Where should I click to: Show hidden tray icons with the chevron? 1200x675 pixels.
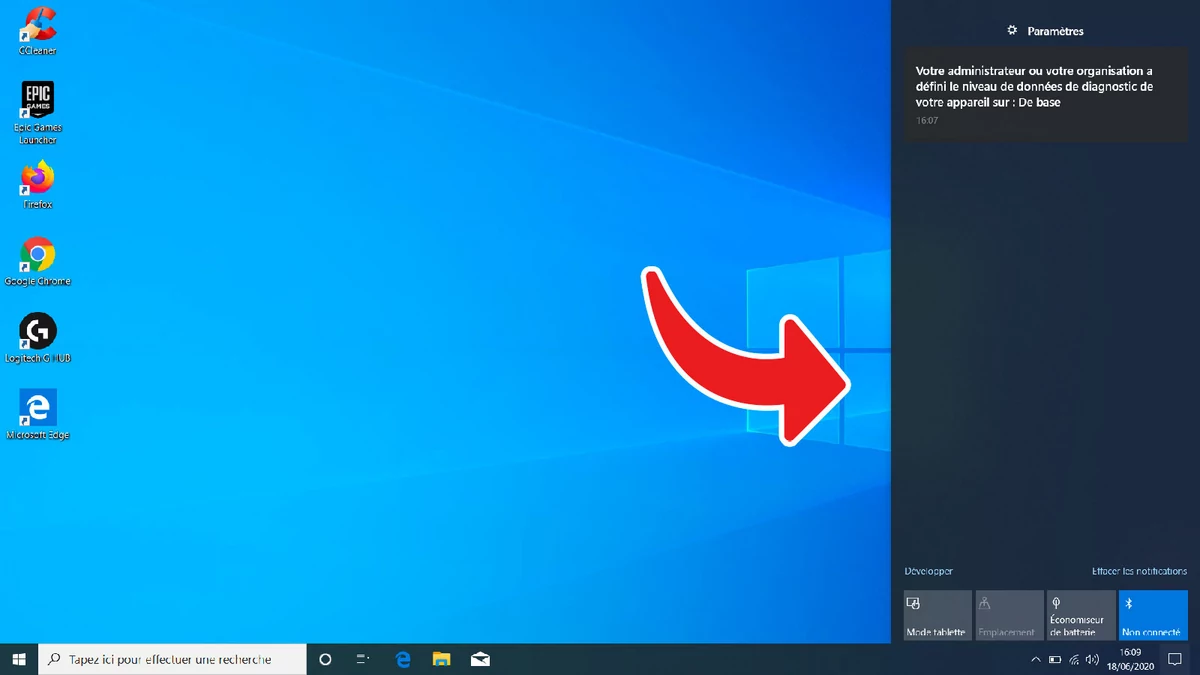1037,659
